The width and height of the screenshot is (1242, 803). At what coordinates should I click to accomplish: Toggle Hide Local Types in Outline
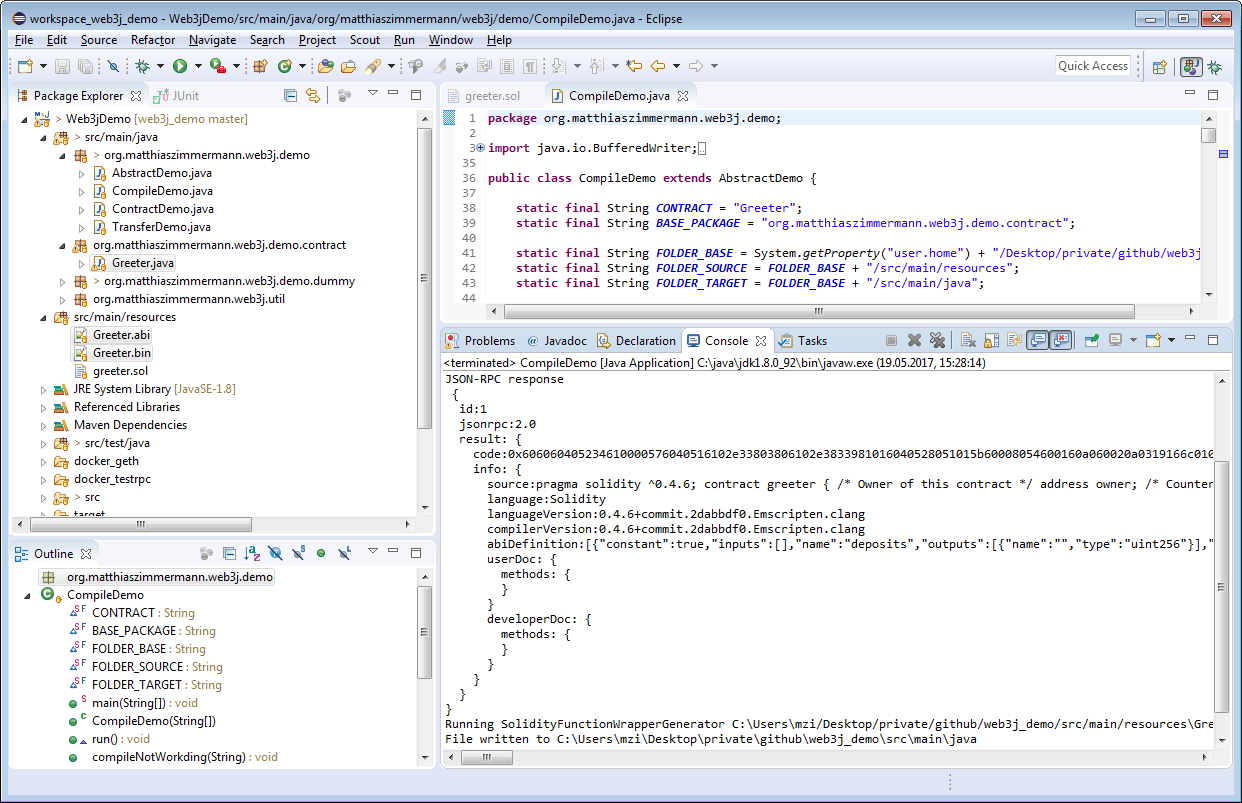point(344,552)
